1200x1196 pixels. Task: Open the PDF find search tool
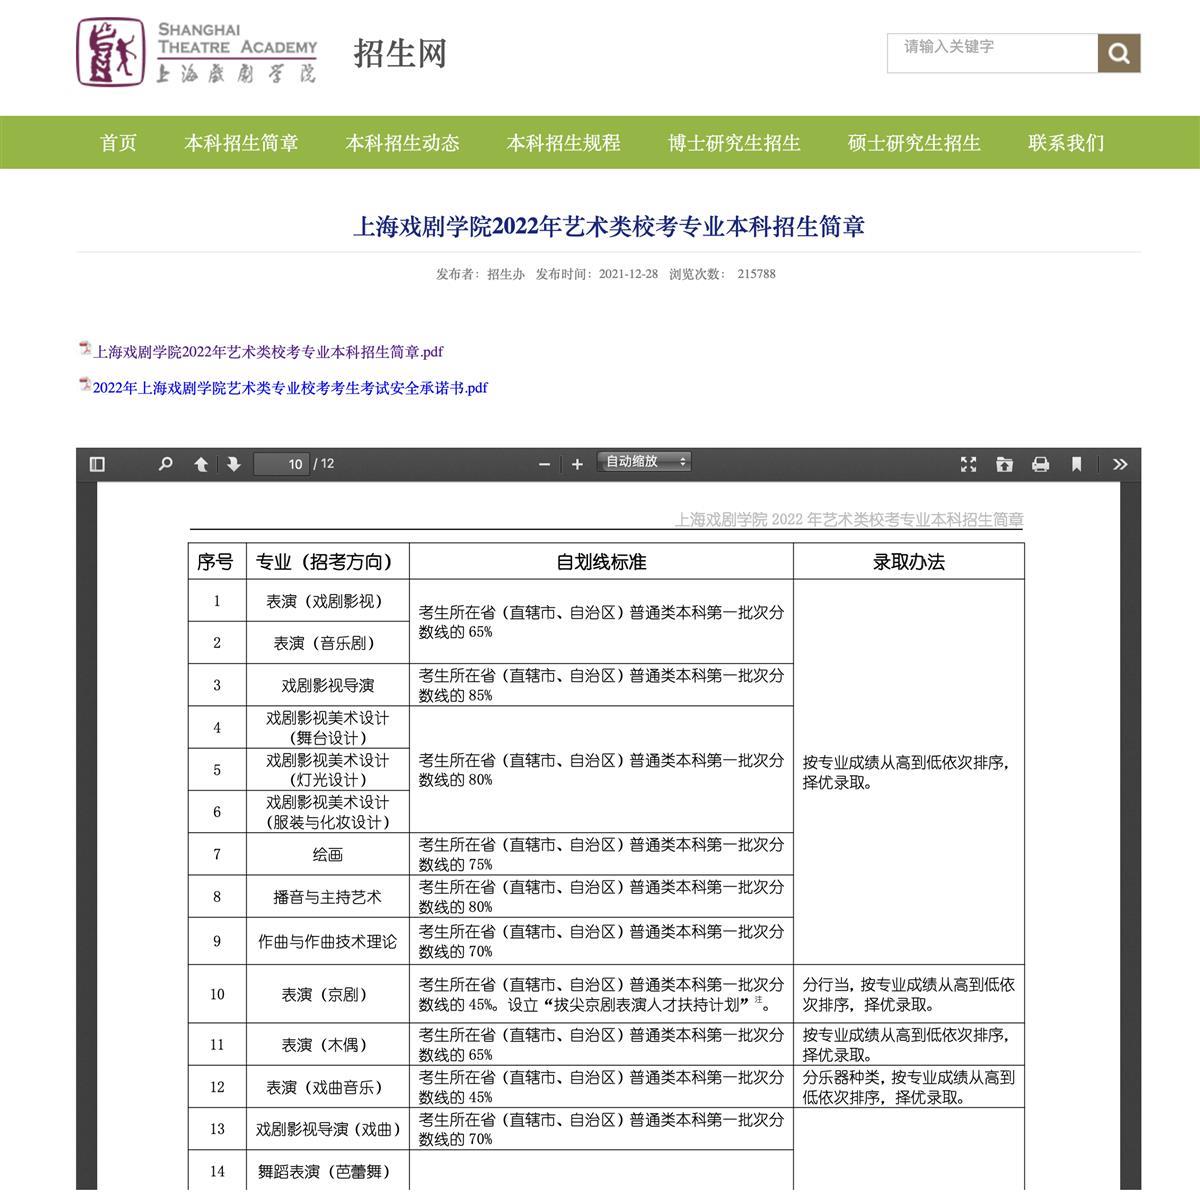pos(166,464)
